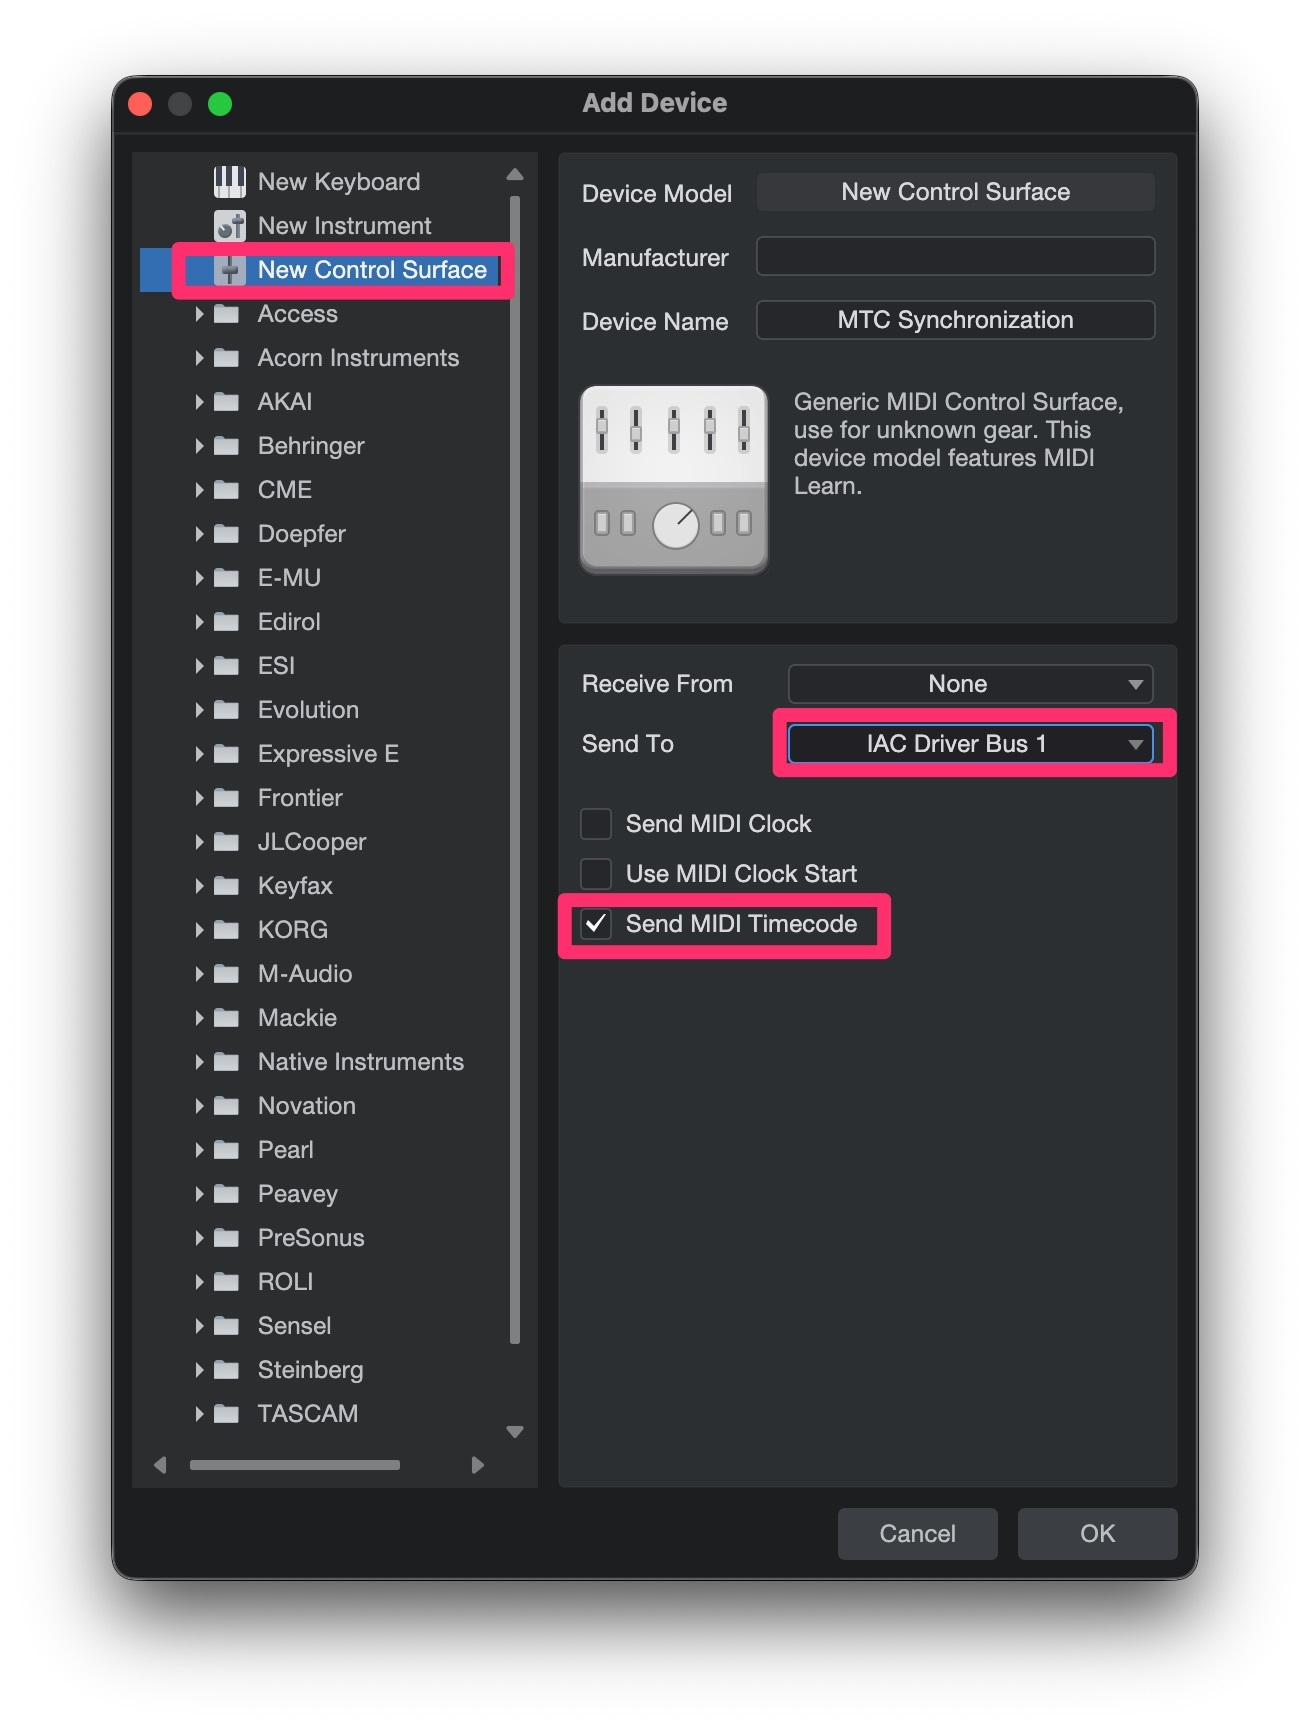Uncheck Send MIDI Timecode
The width and height of the screenshot is (1310, 1728).
(596, 924)
